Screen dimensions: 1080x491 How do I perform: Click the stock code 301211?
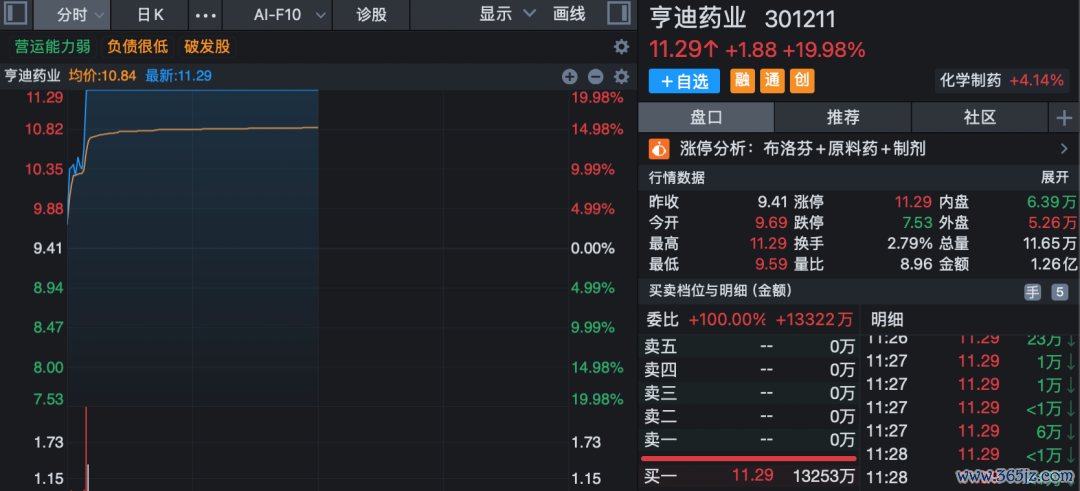coord(800,19)
